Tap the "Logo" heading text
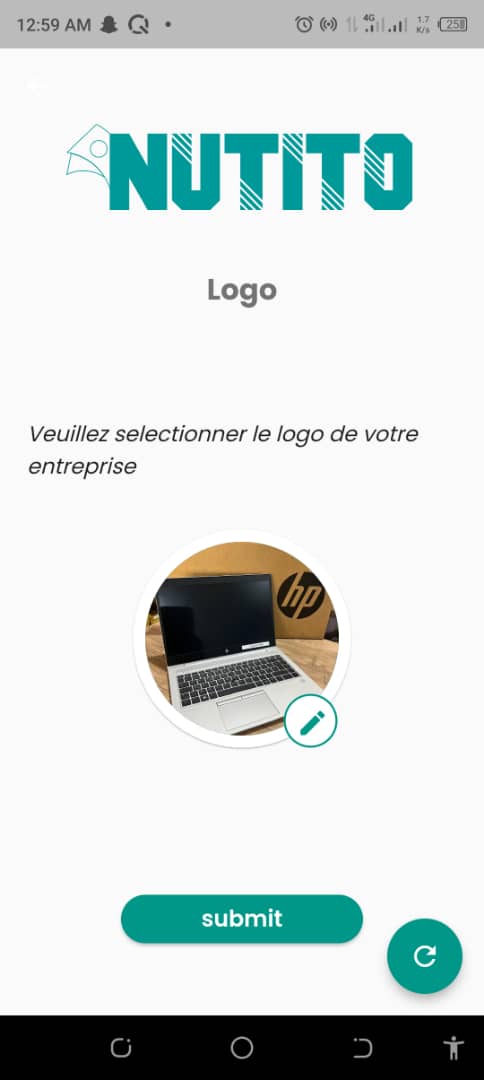 pyautogui.click(x=242, y=291)
